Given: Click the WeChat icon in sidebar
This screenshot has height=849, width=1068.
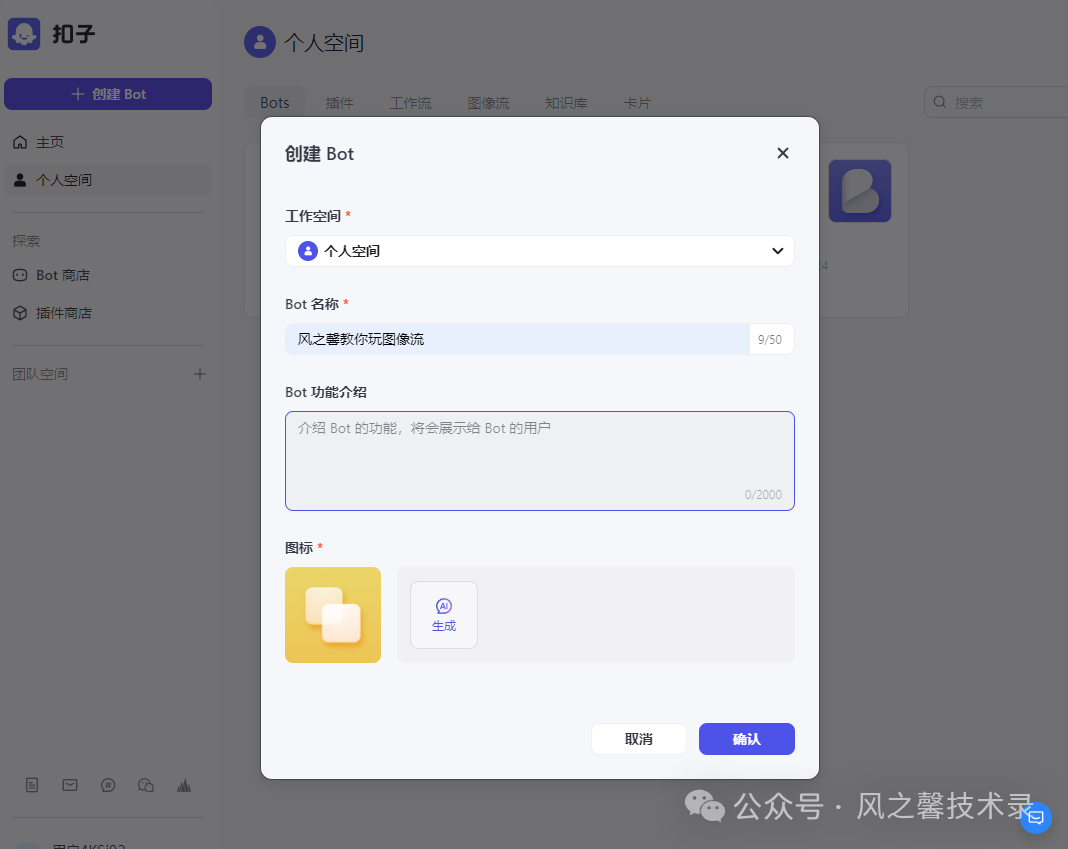Looking at the screenshot, I should pos(146,785).
